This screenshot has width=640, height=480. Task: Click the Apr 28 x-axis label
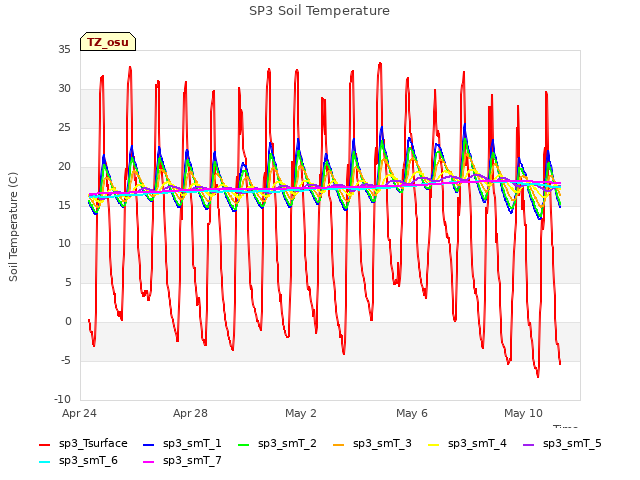(190, 413)
